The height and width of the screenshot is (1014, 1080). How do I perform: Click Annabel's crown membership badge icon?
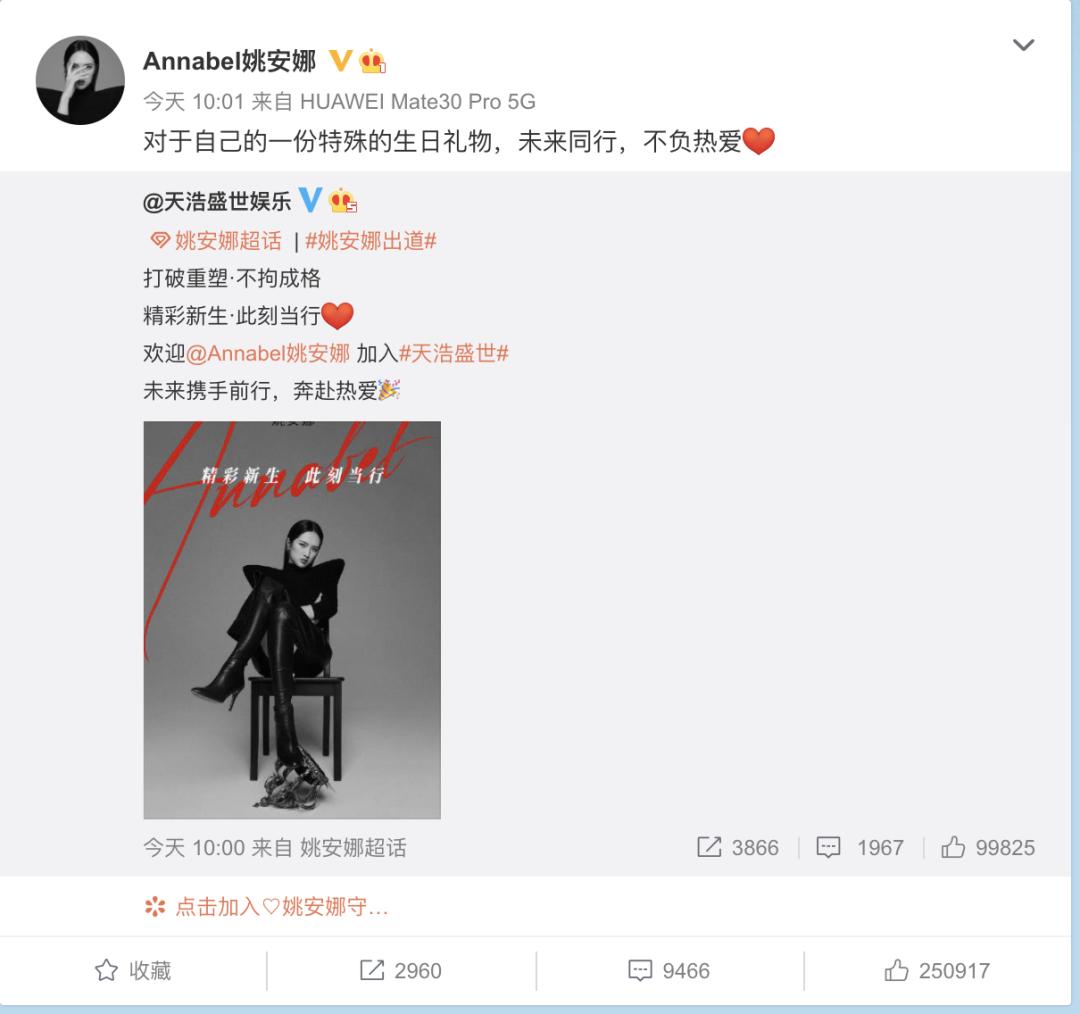tap(372, 61)
